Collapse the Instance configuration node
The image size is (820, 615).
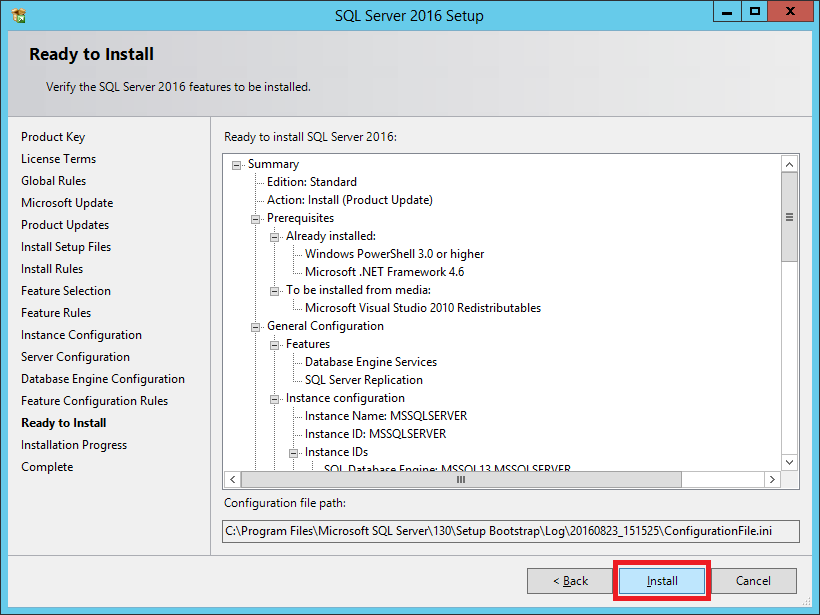[x=275, y=399]
